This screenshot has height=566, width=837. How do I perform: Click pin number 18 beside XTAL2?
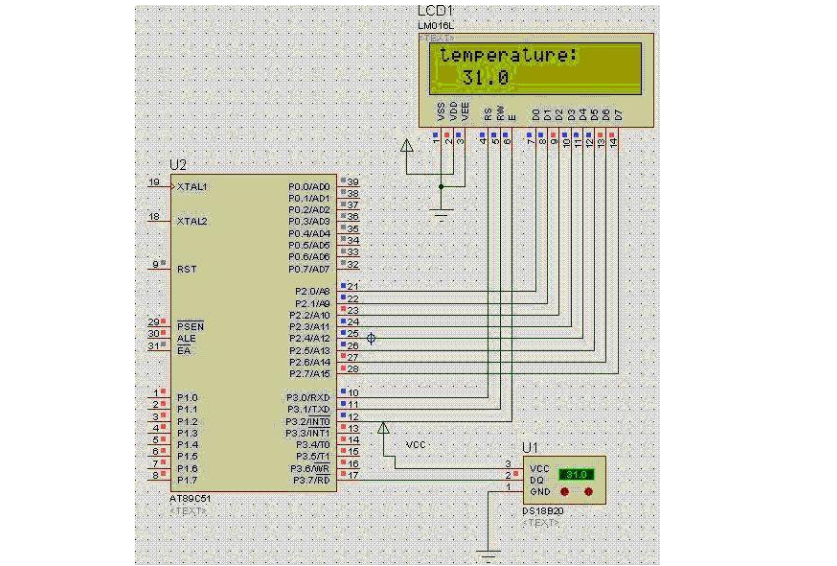coord(154,216)
